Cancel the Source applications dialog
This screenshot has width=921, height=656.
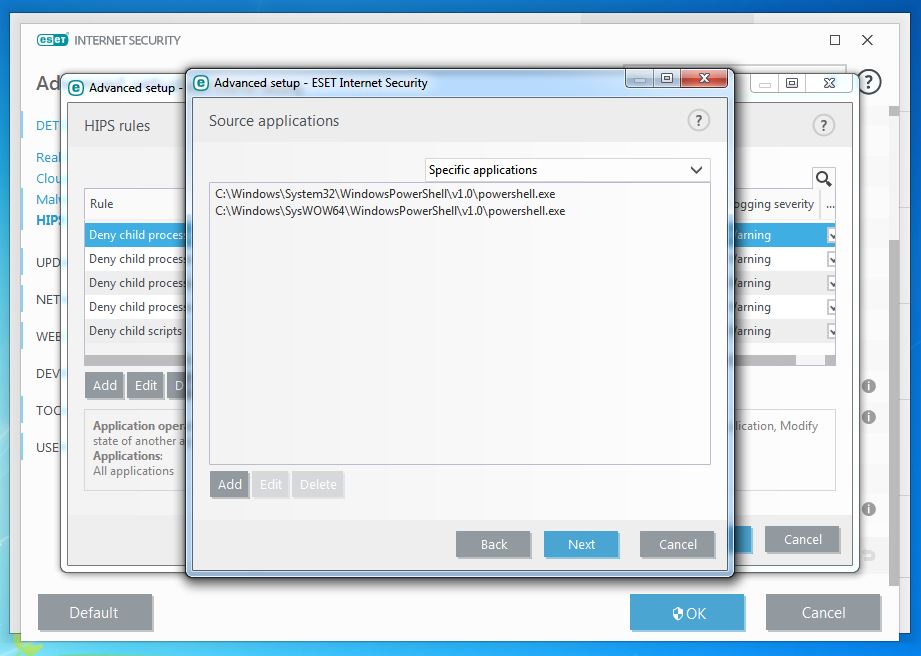(x=677, y=544)
